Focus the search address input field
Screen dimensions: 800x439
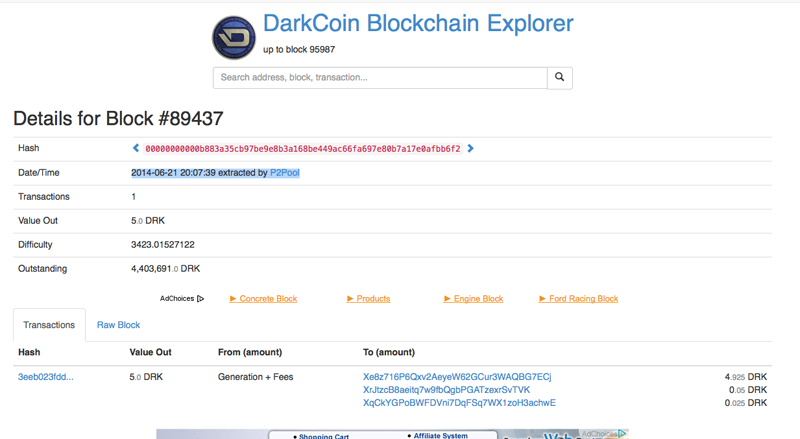pyautogui.click(x=380, y=78)
